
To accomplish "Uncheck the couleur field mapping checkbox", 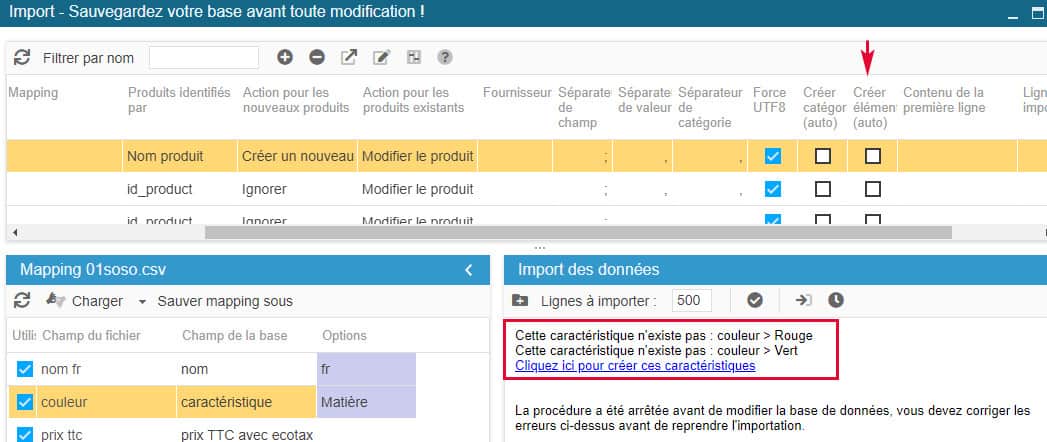I will (26, 403).
